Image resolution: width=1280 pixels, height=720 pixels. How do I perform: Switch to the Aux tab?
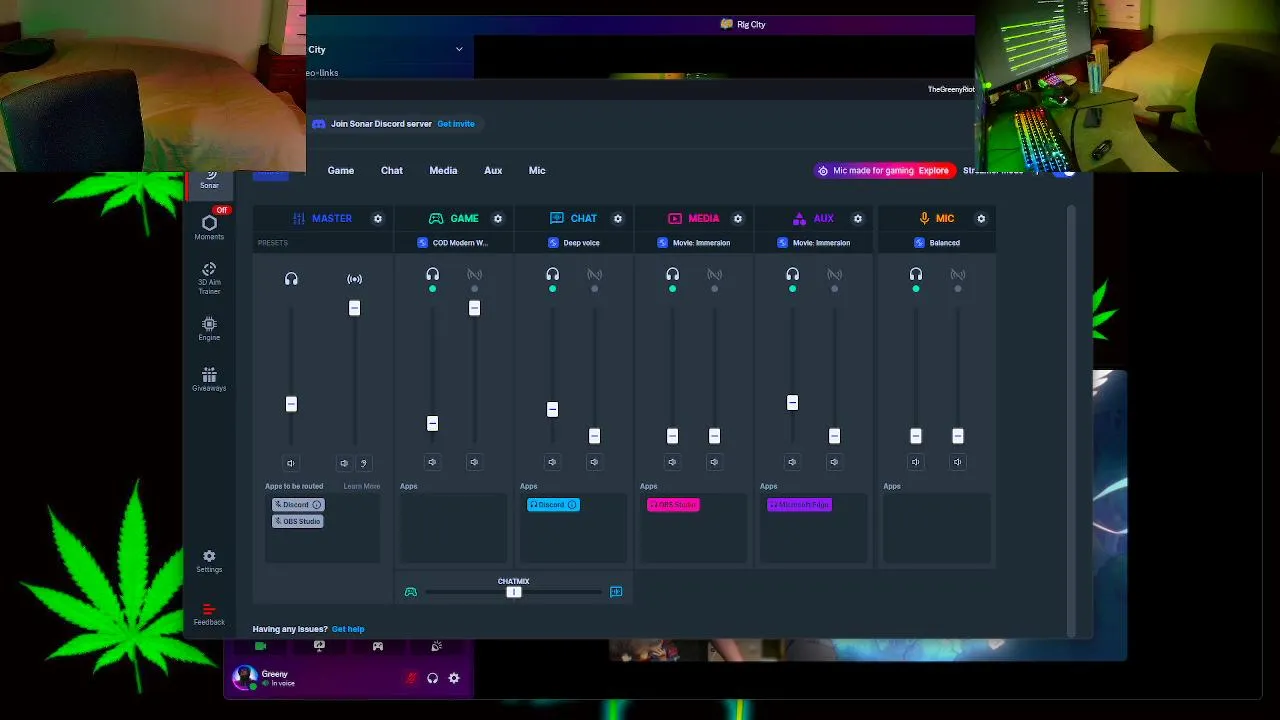[493, 170]
